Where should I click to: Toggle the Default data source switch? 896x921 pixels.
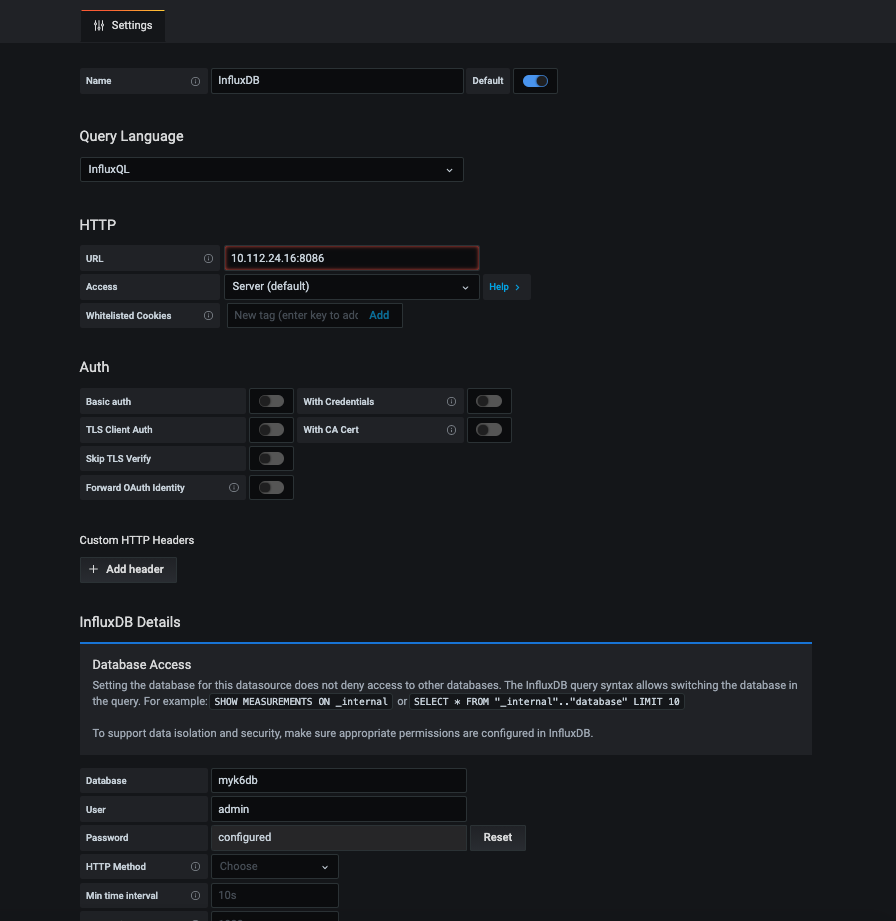point(535,81)
